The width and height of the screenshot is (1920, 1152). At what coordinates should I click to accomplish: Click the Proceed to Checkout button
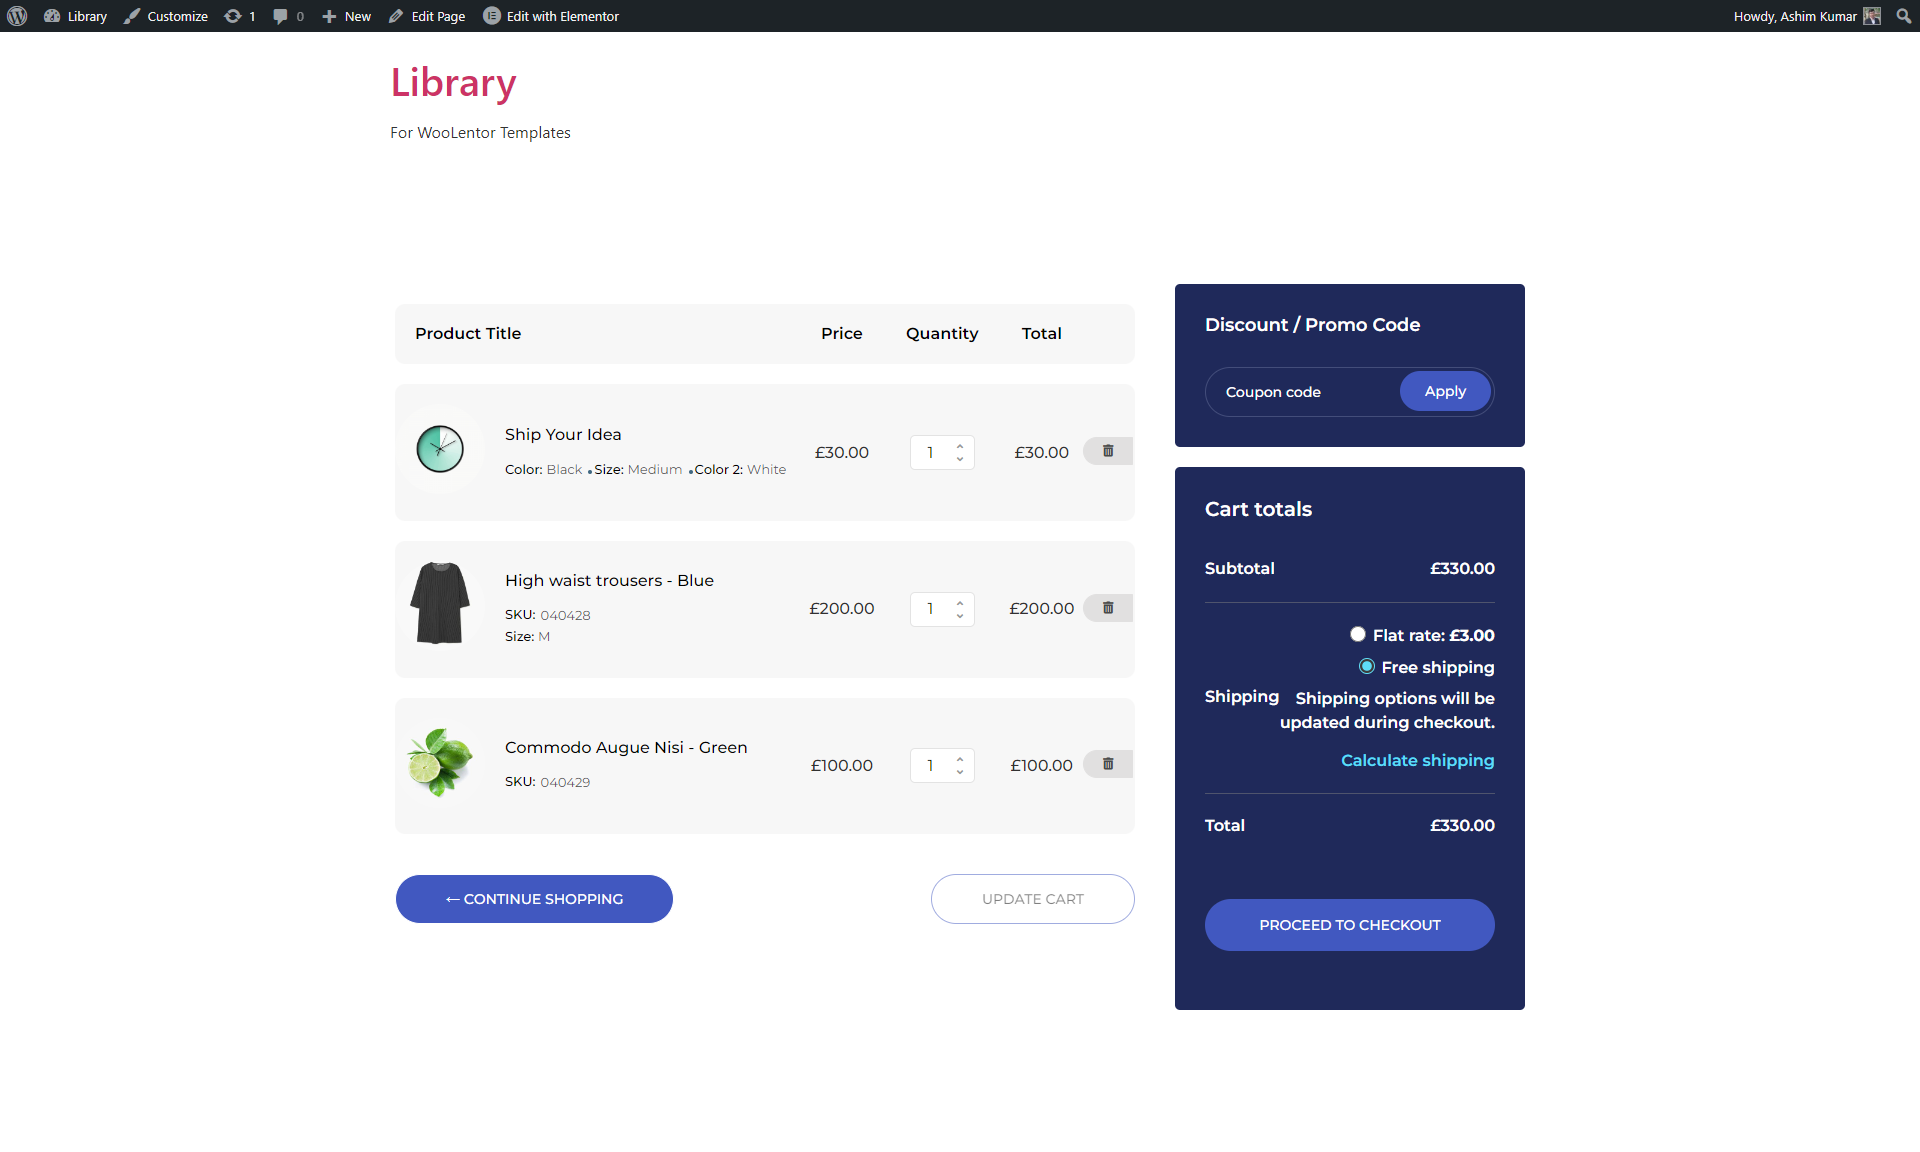tap(1349, 925)
